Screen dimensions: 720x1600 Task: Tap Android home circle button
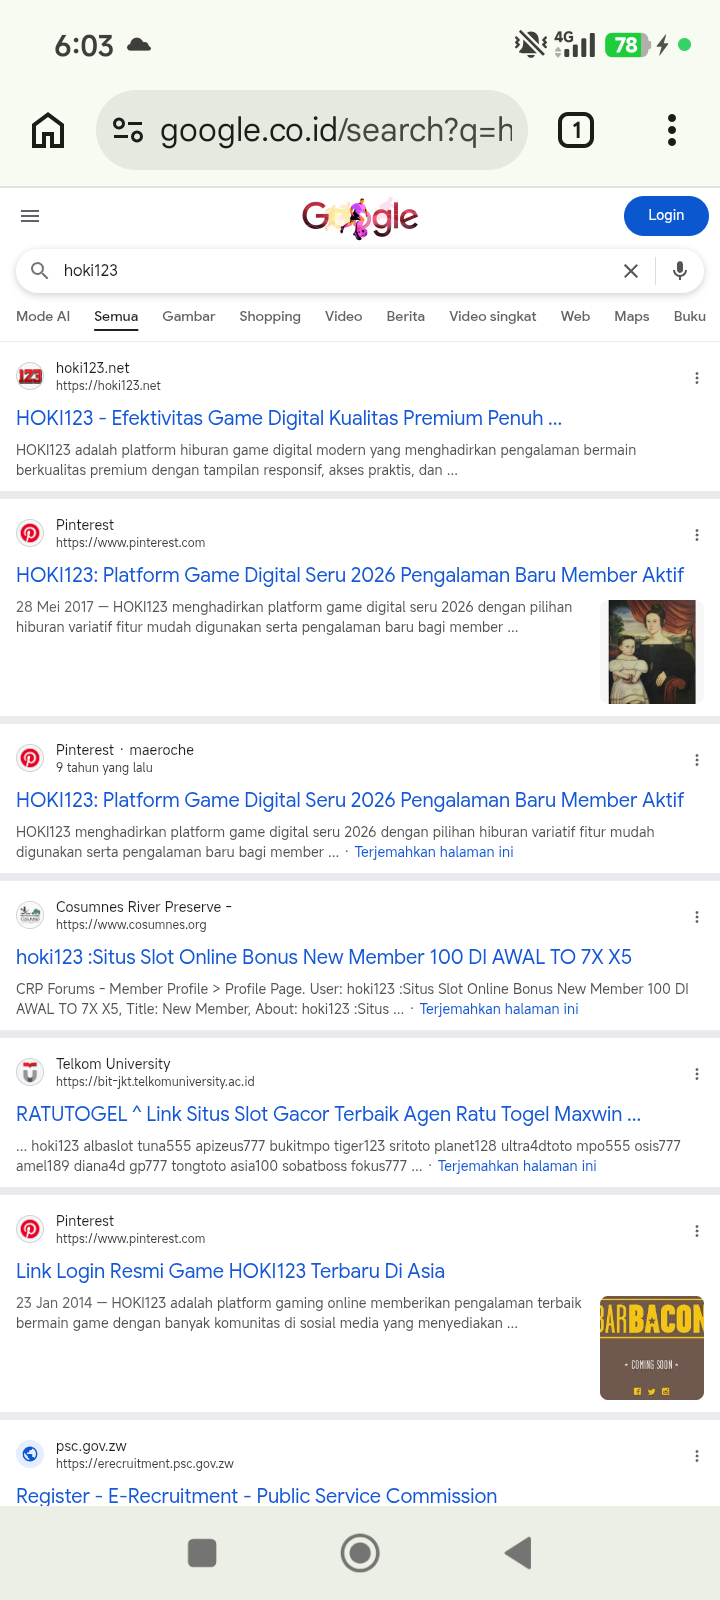click(360, 1553)
